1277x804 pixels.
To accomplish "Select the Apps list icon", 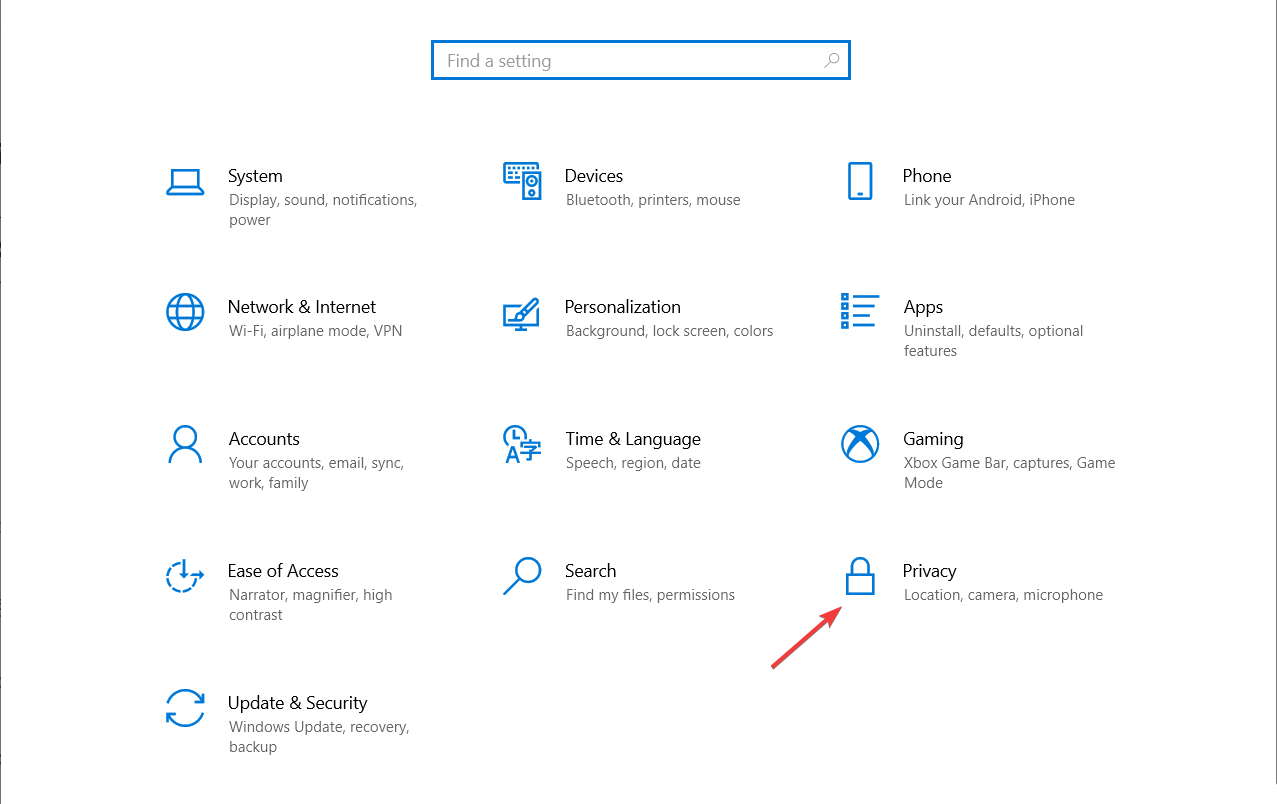I will click(x=860, y=311).
